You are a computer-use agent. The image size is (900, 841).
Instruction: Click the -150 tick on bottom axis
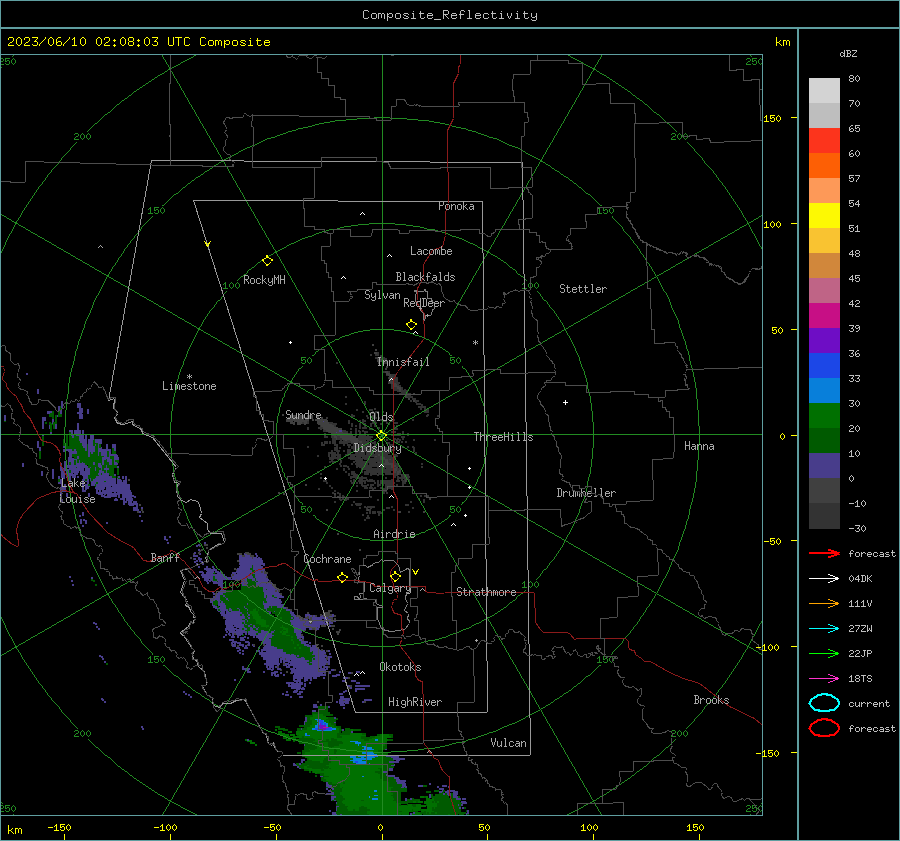(59, 827)
